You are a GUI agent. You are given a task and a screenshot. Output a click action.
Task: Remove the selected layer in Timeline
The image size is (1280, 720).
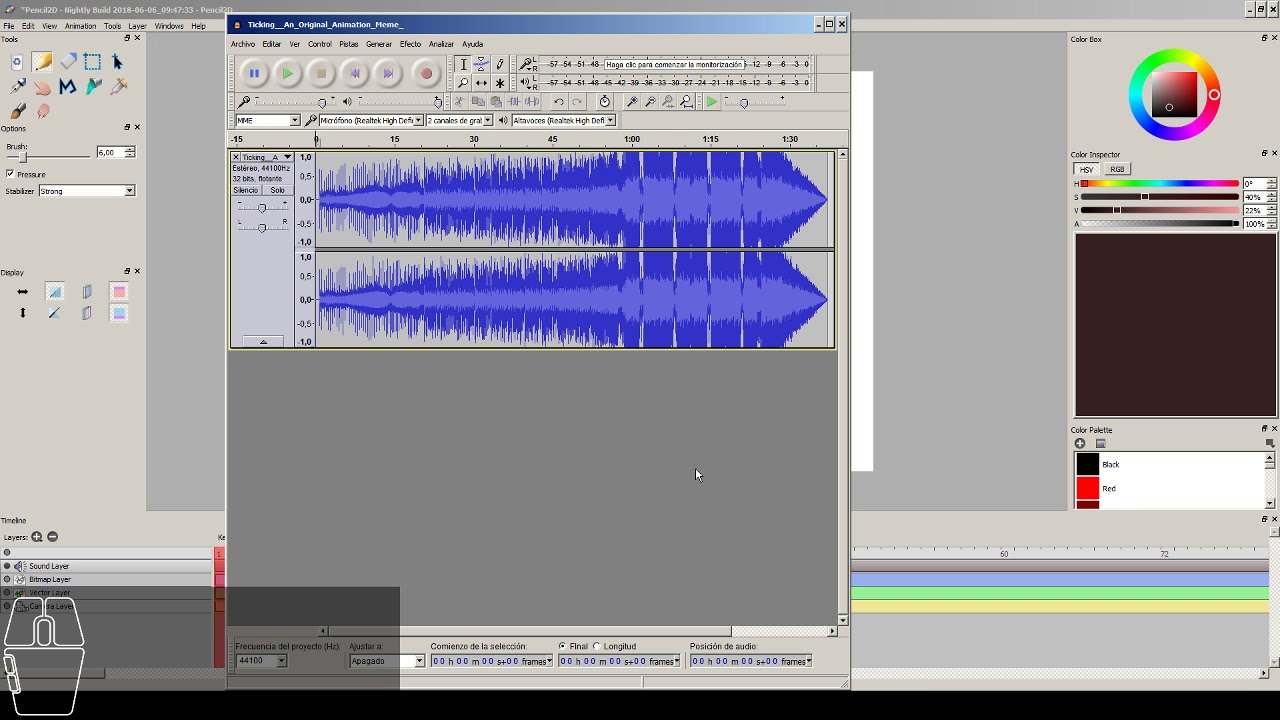point(53,537)
